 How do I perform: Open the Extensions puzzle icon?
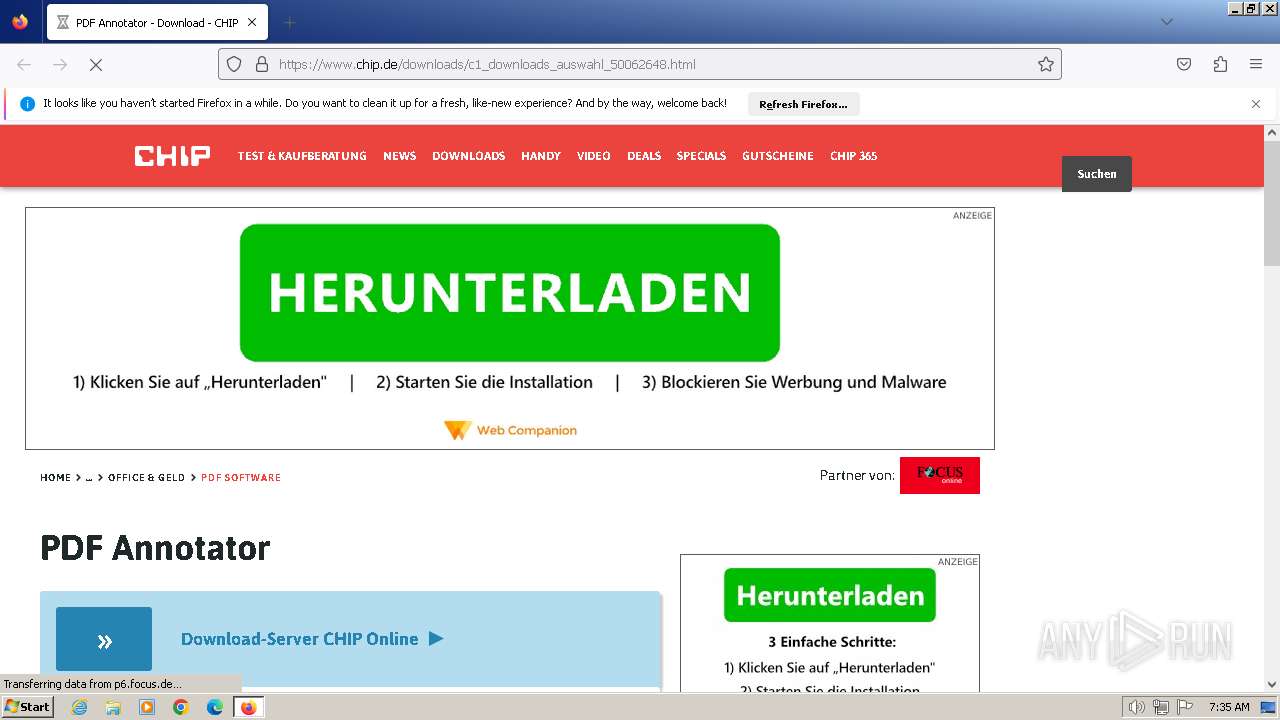1220,64
